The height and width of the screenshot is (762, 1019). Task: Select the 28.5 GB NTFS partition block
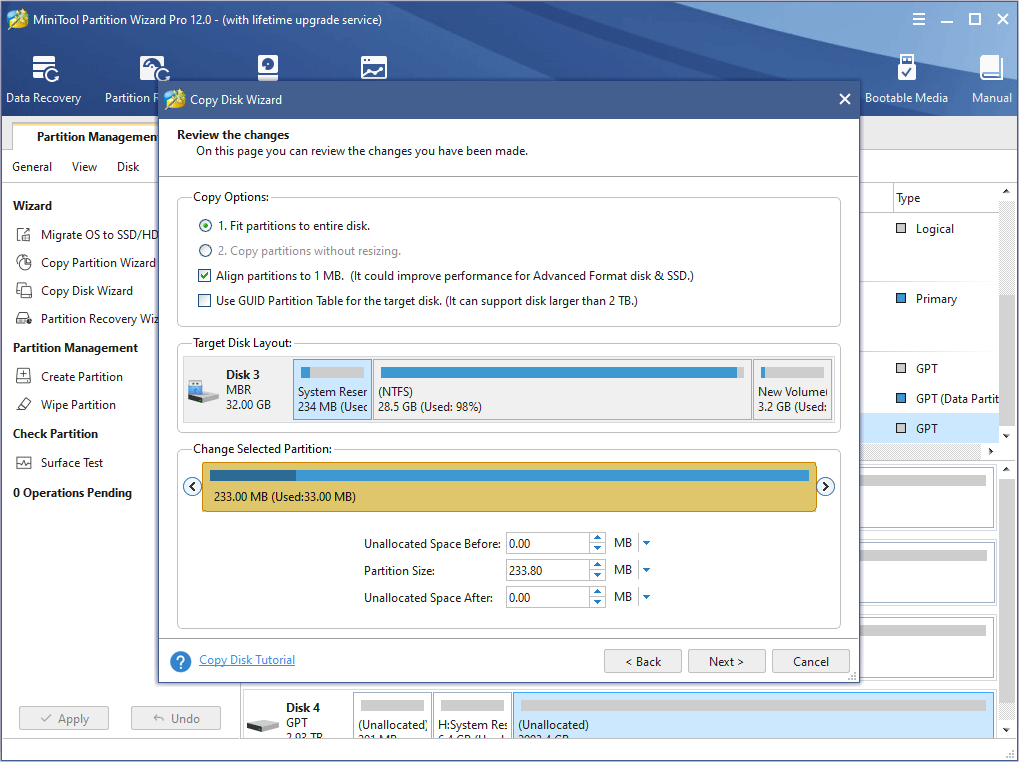coord(562,390)
